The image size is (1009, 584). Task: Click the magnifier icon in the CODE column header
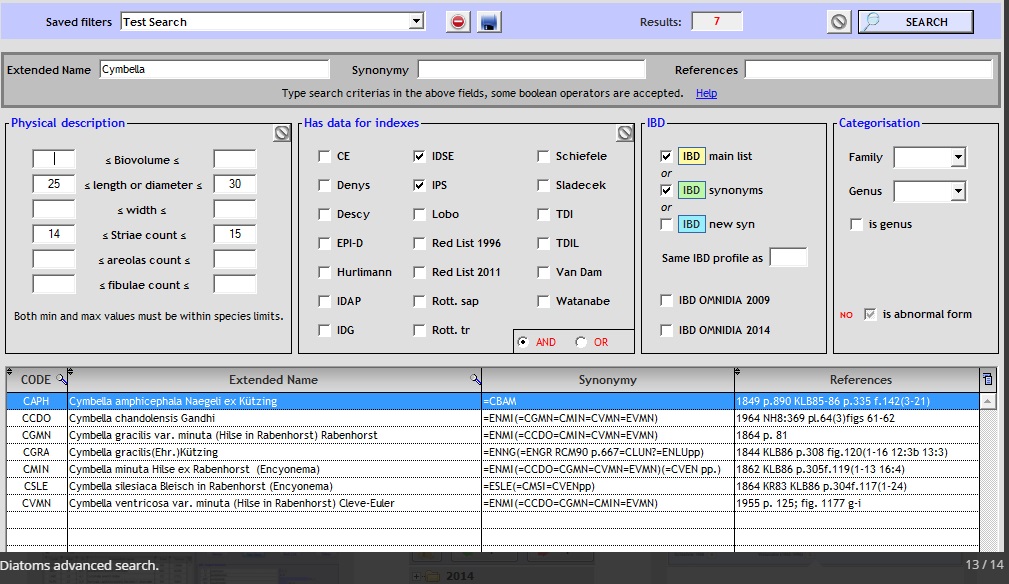click(x=61, y=380)
